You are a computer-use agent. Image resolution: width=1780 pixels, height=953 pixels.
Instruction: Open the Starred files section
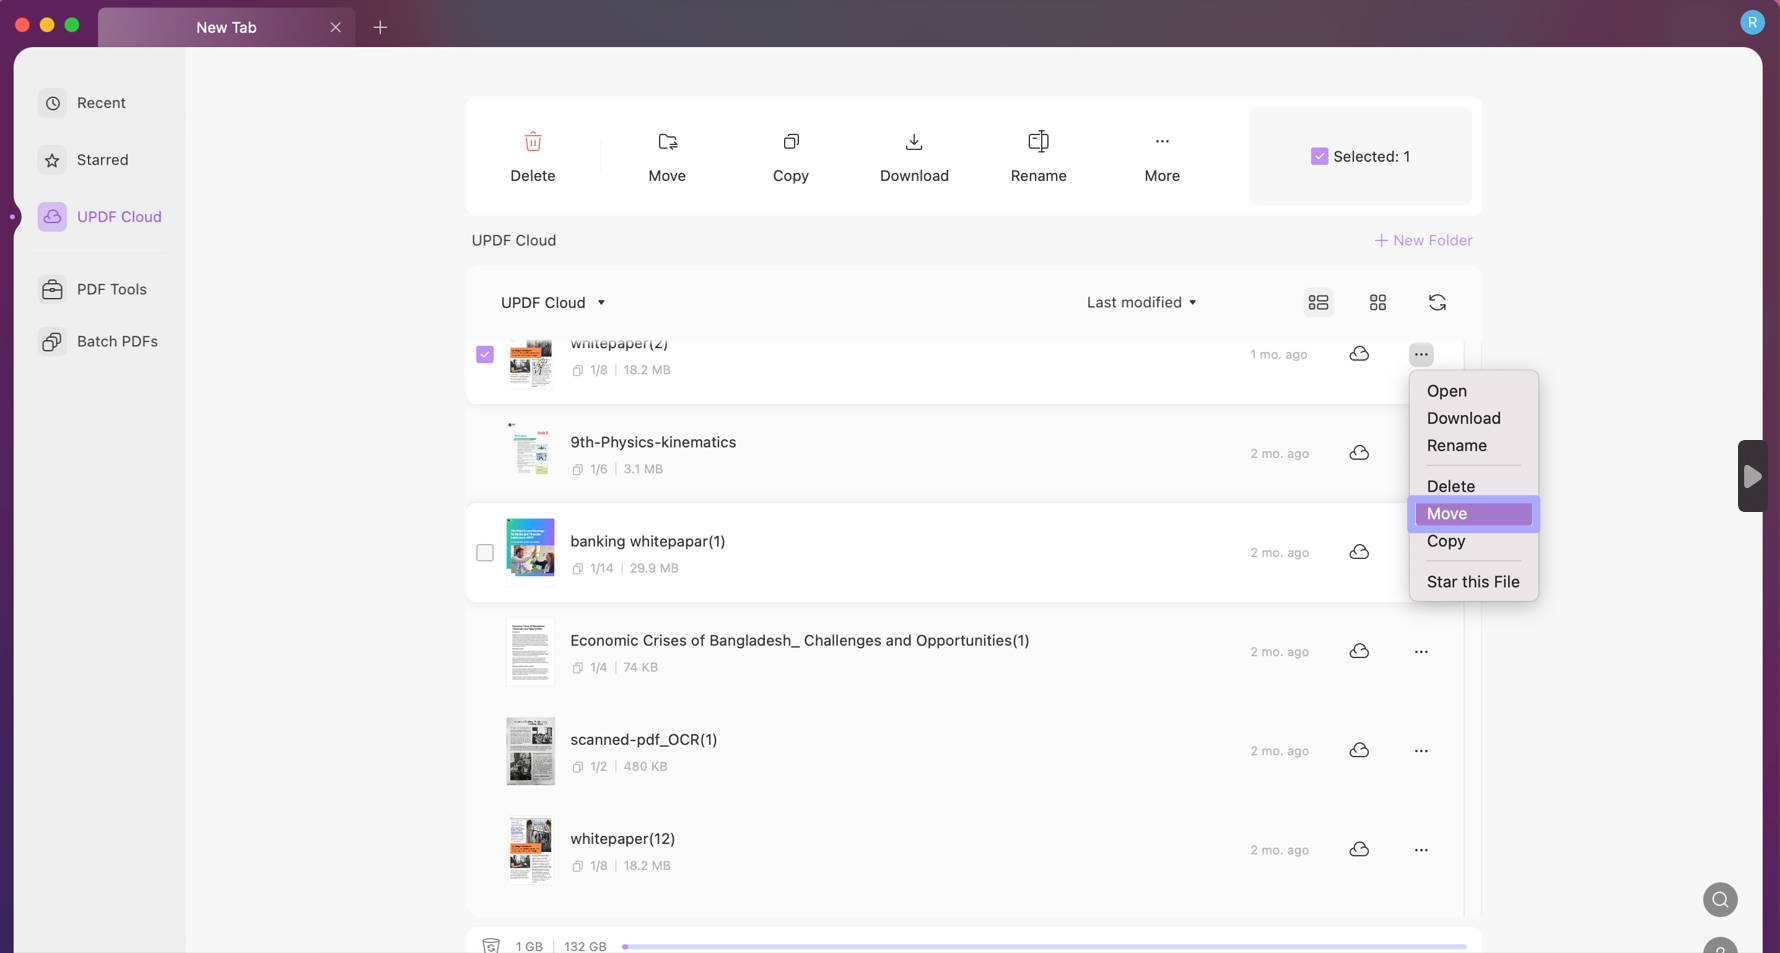coord(84,160)
